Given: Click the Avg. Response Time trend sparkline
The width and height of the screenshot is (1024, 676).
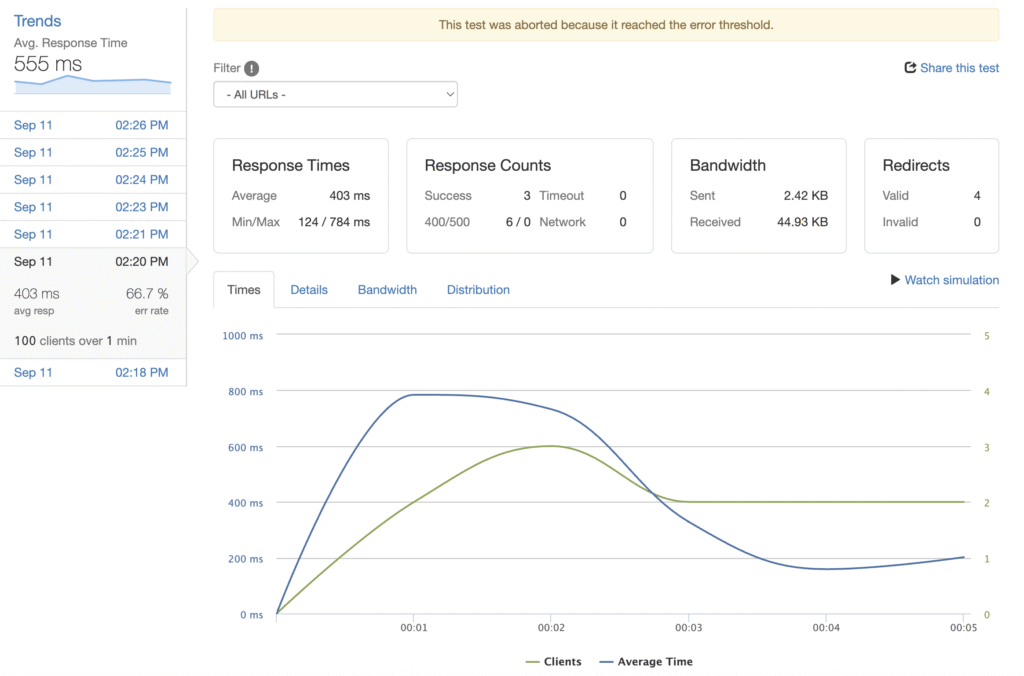Looking at the screenshot, I should 92,85.
